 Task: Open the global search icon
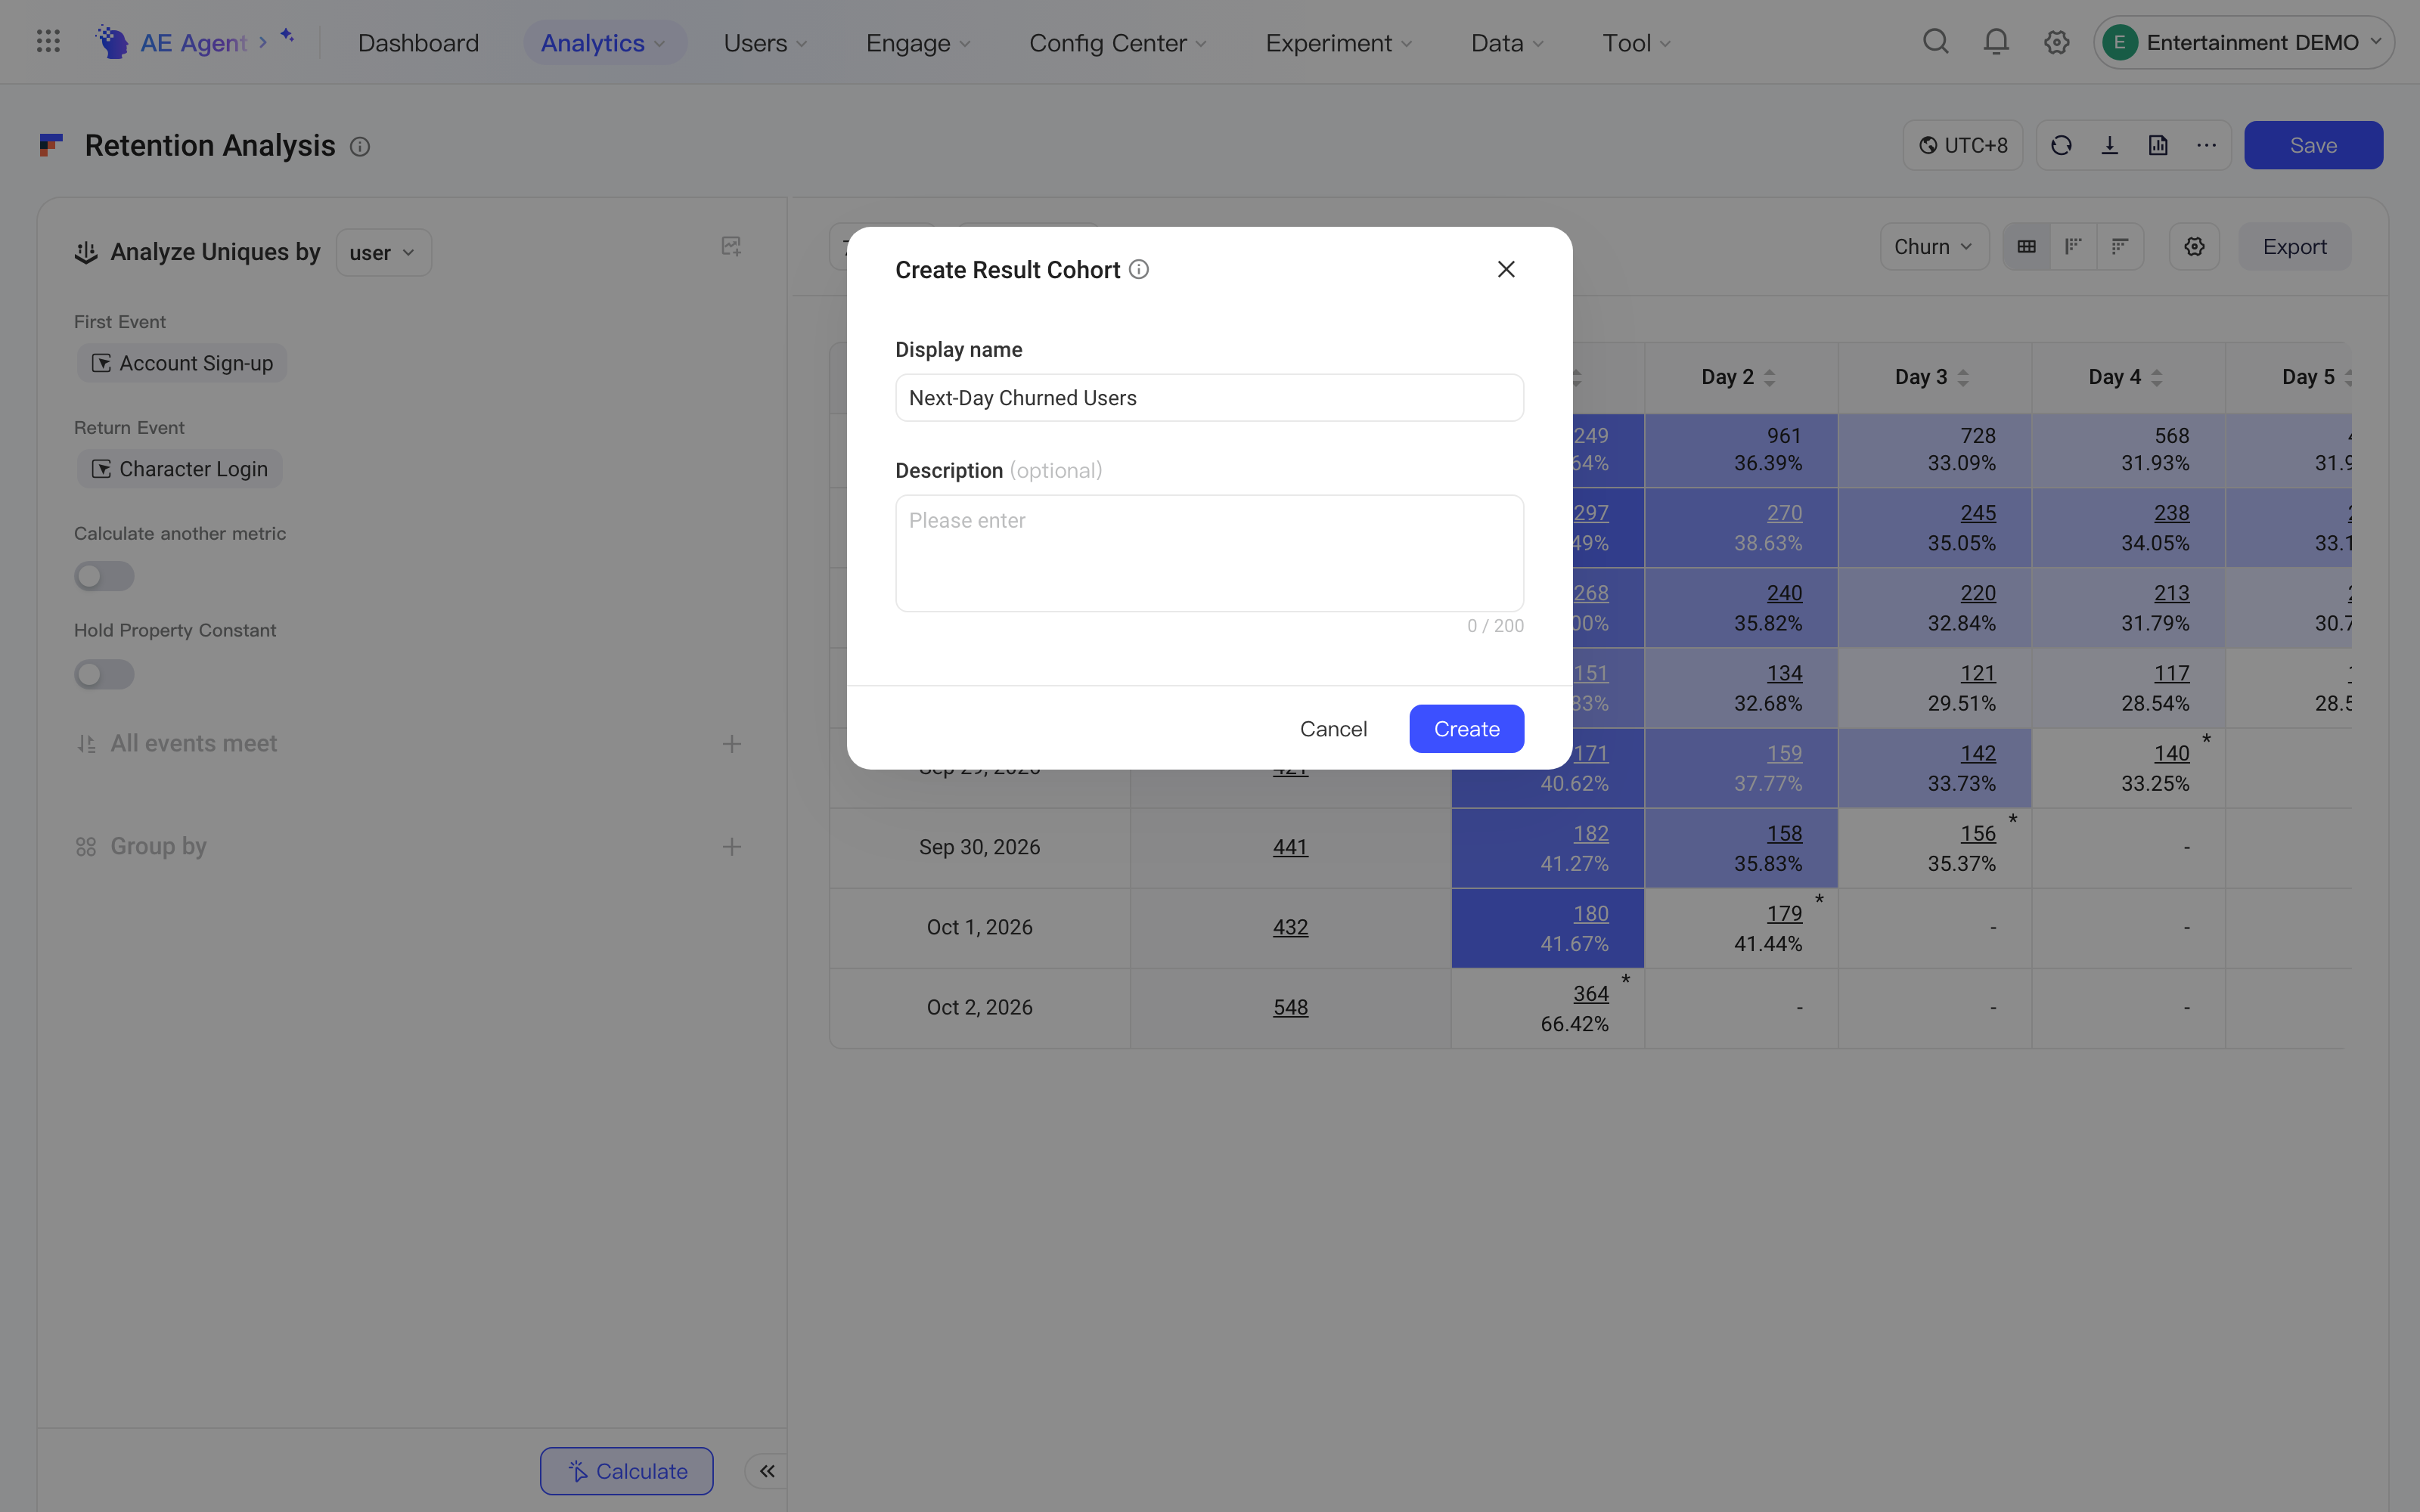(x=1936, y=42)
